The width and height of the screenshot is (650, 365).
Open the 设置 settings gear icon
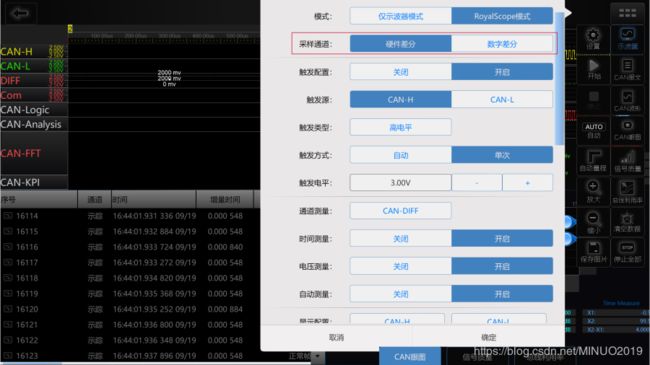(x=593, y=39)
